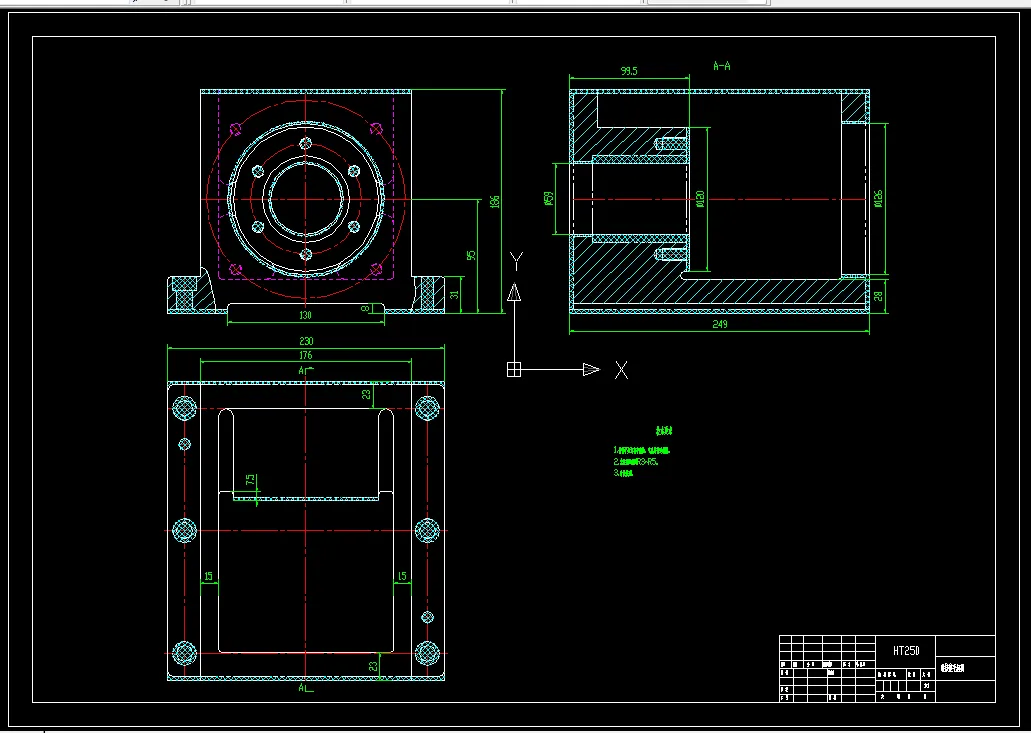
Task: Pick the 15 wall dimension on right side
Action: pyautogui.click(x=402, y=577)
